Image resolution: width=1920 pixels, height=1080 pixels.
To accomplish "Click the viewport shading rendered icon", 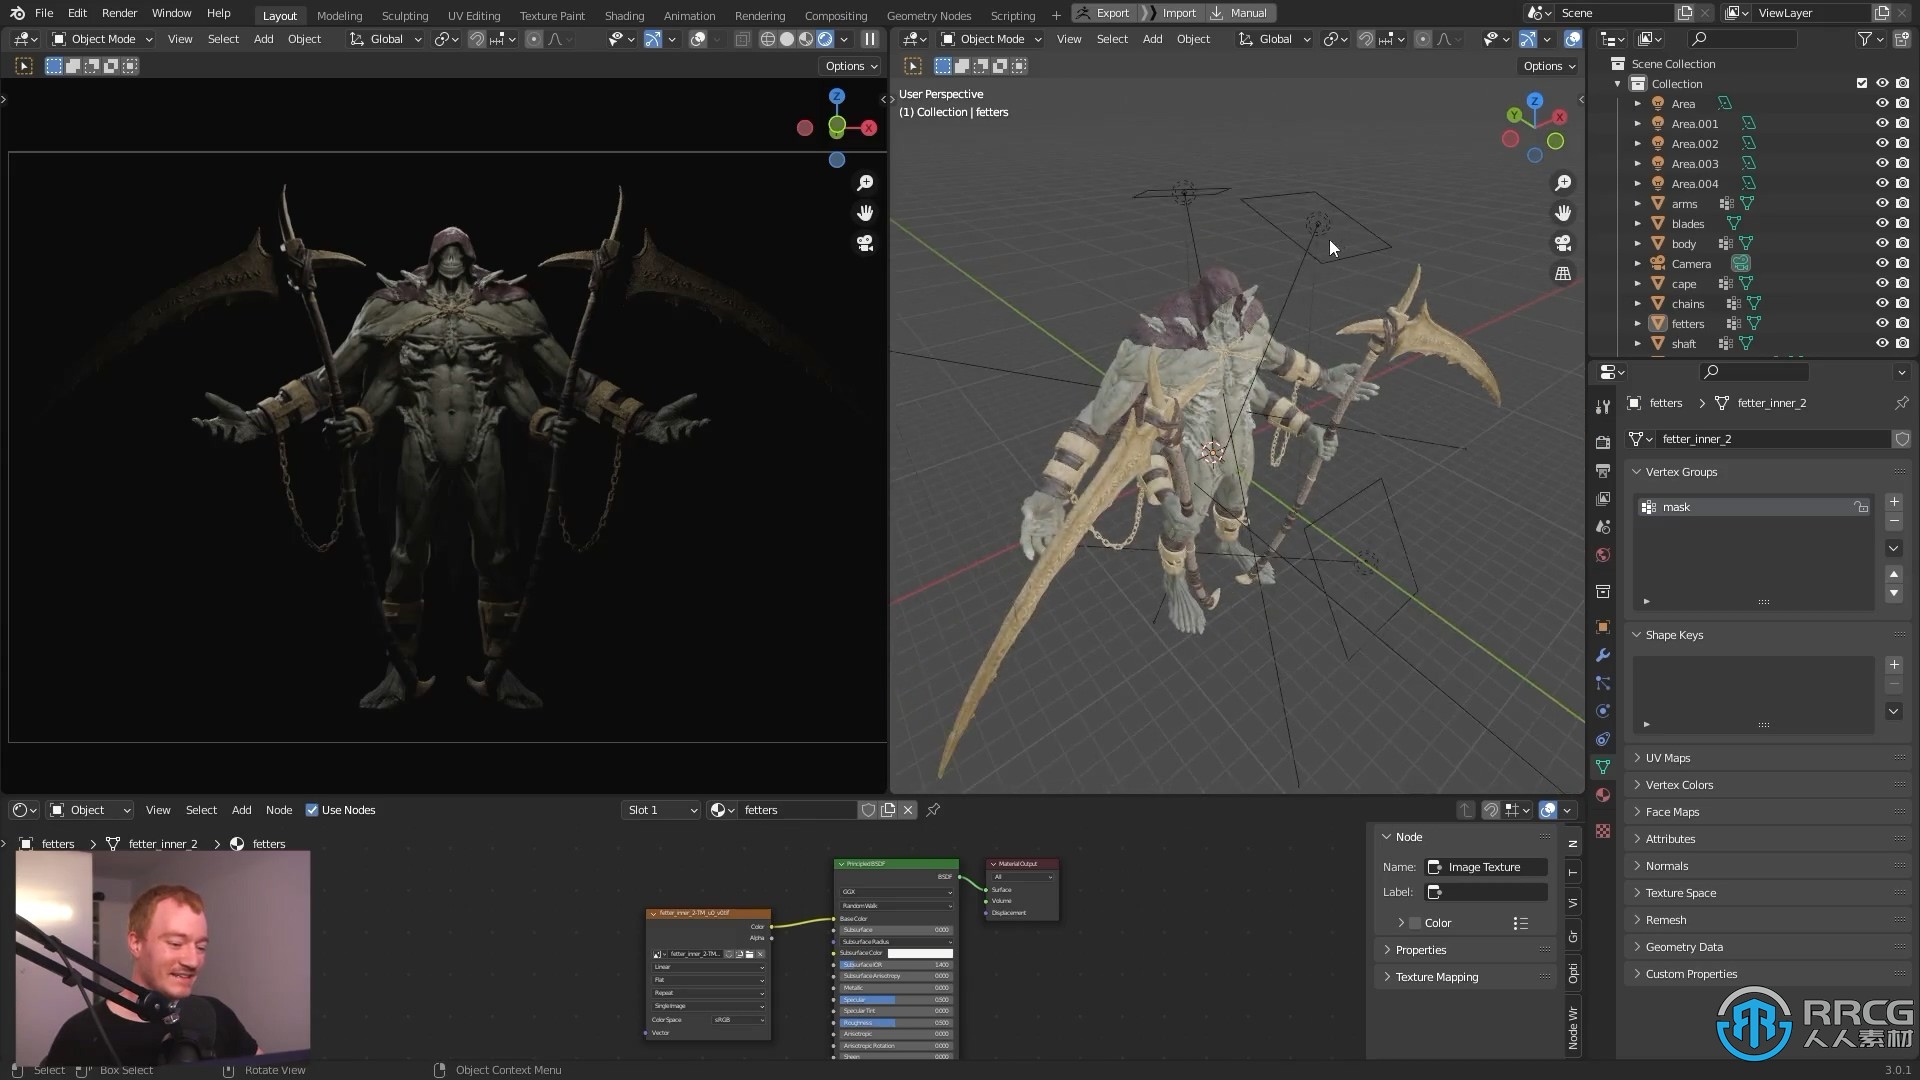I will click(x=825, y=38).
